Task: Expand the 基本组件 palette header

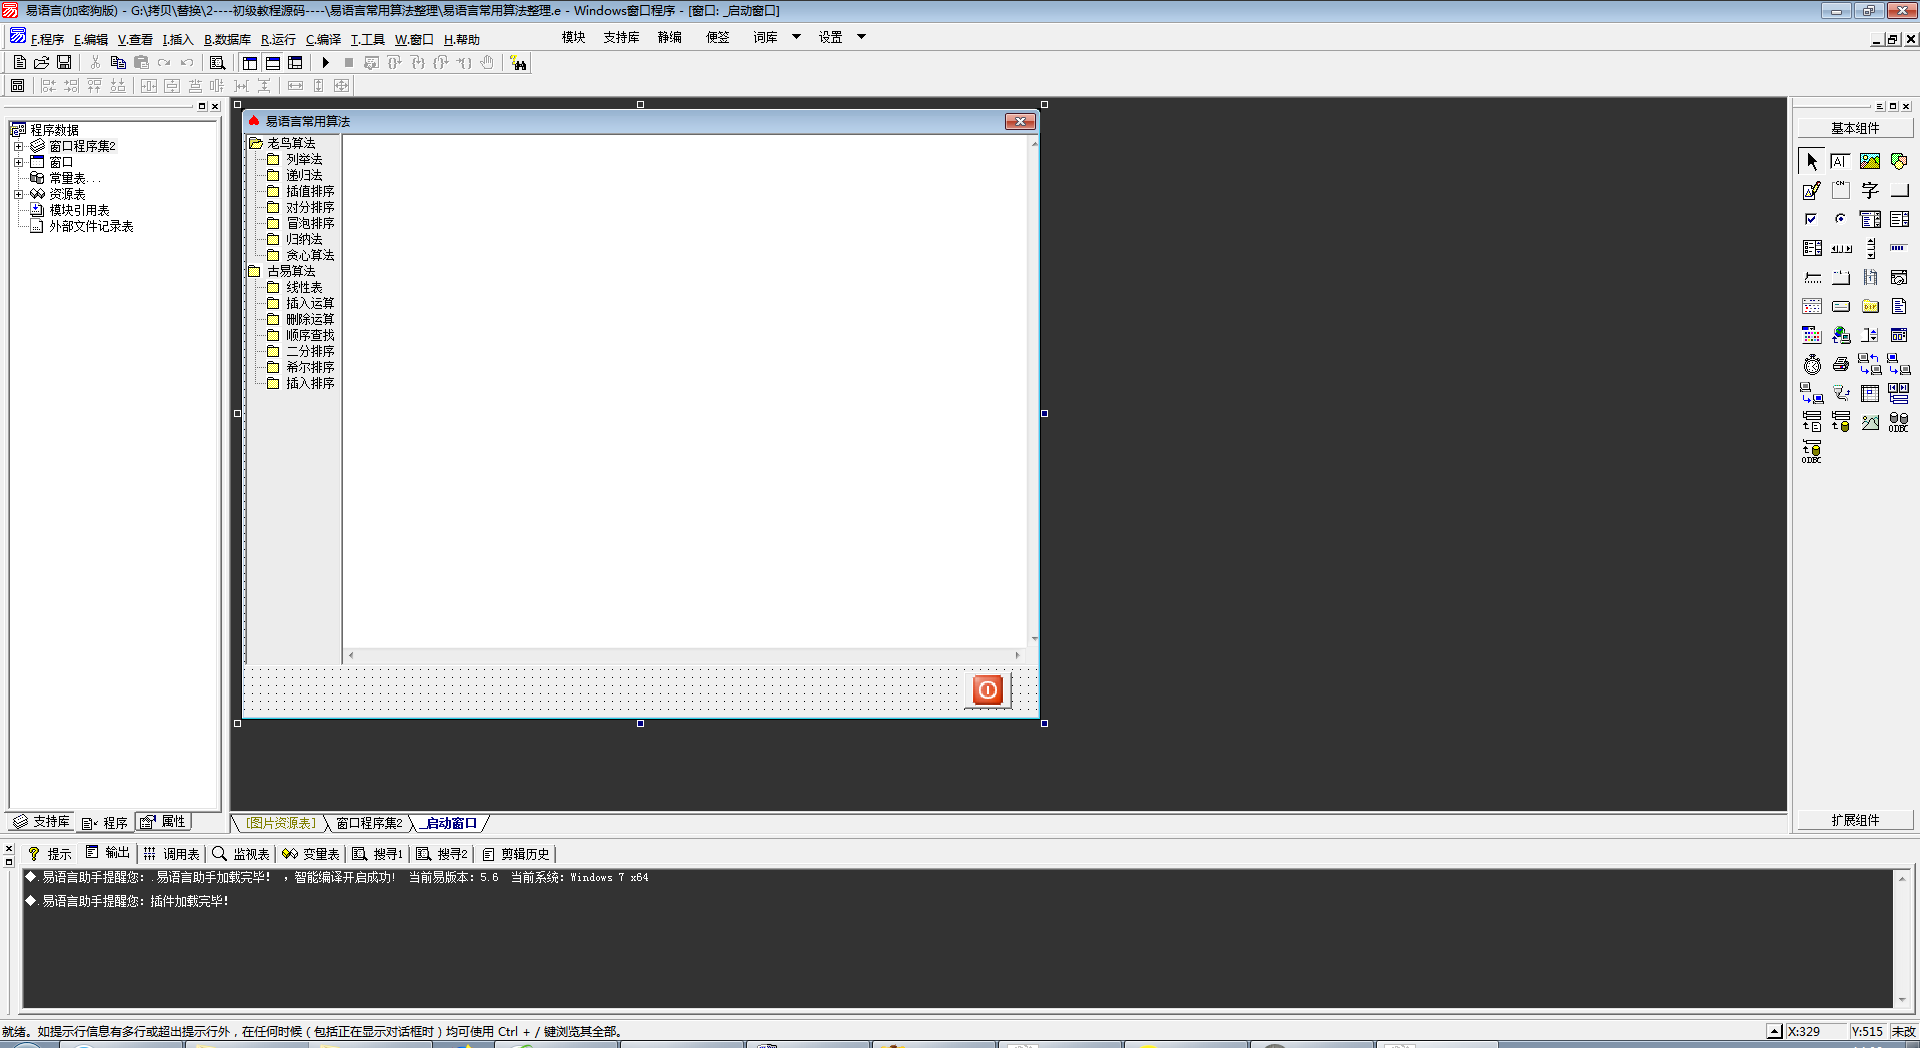Action: (1855, 128)
